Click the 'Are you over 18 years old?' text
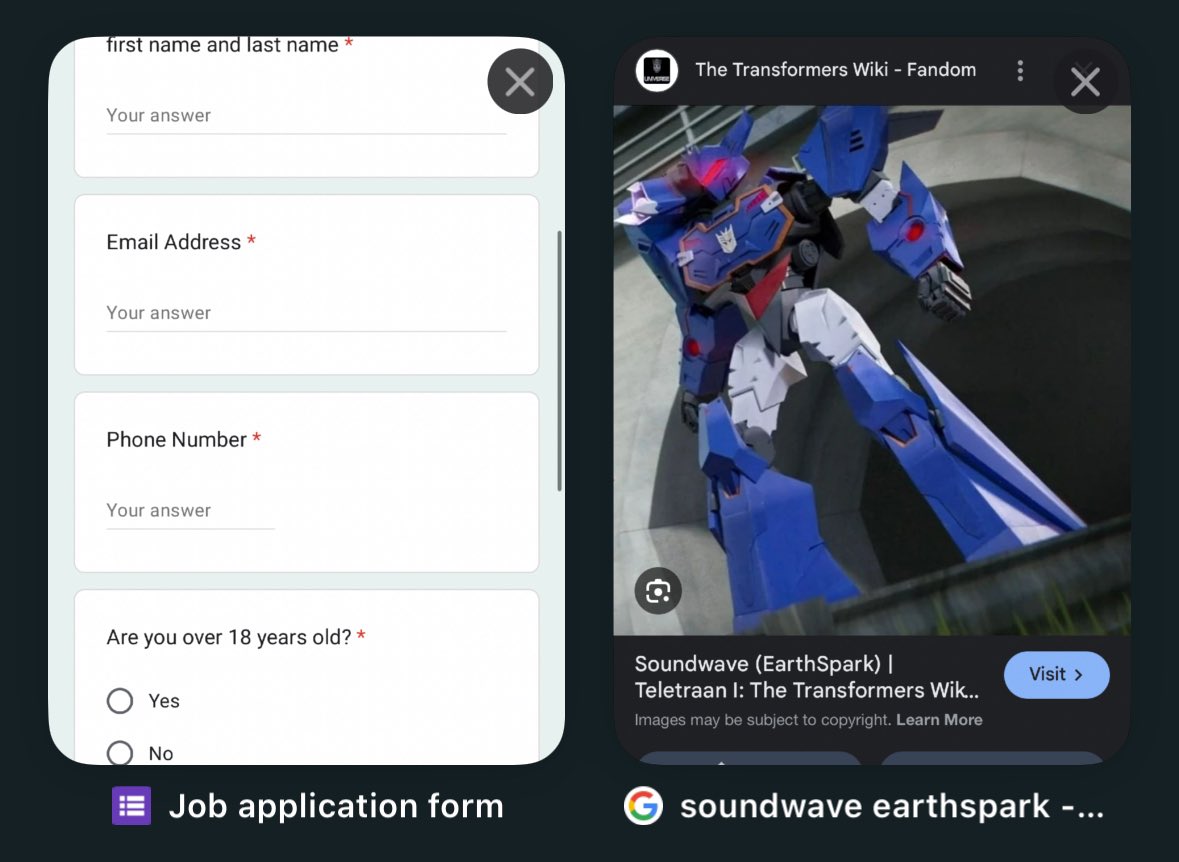The height and width of the screenshot is (862, 1179). tap(229, 638)
